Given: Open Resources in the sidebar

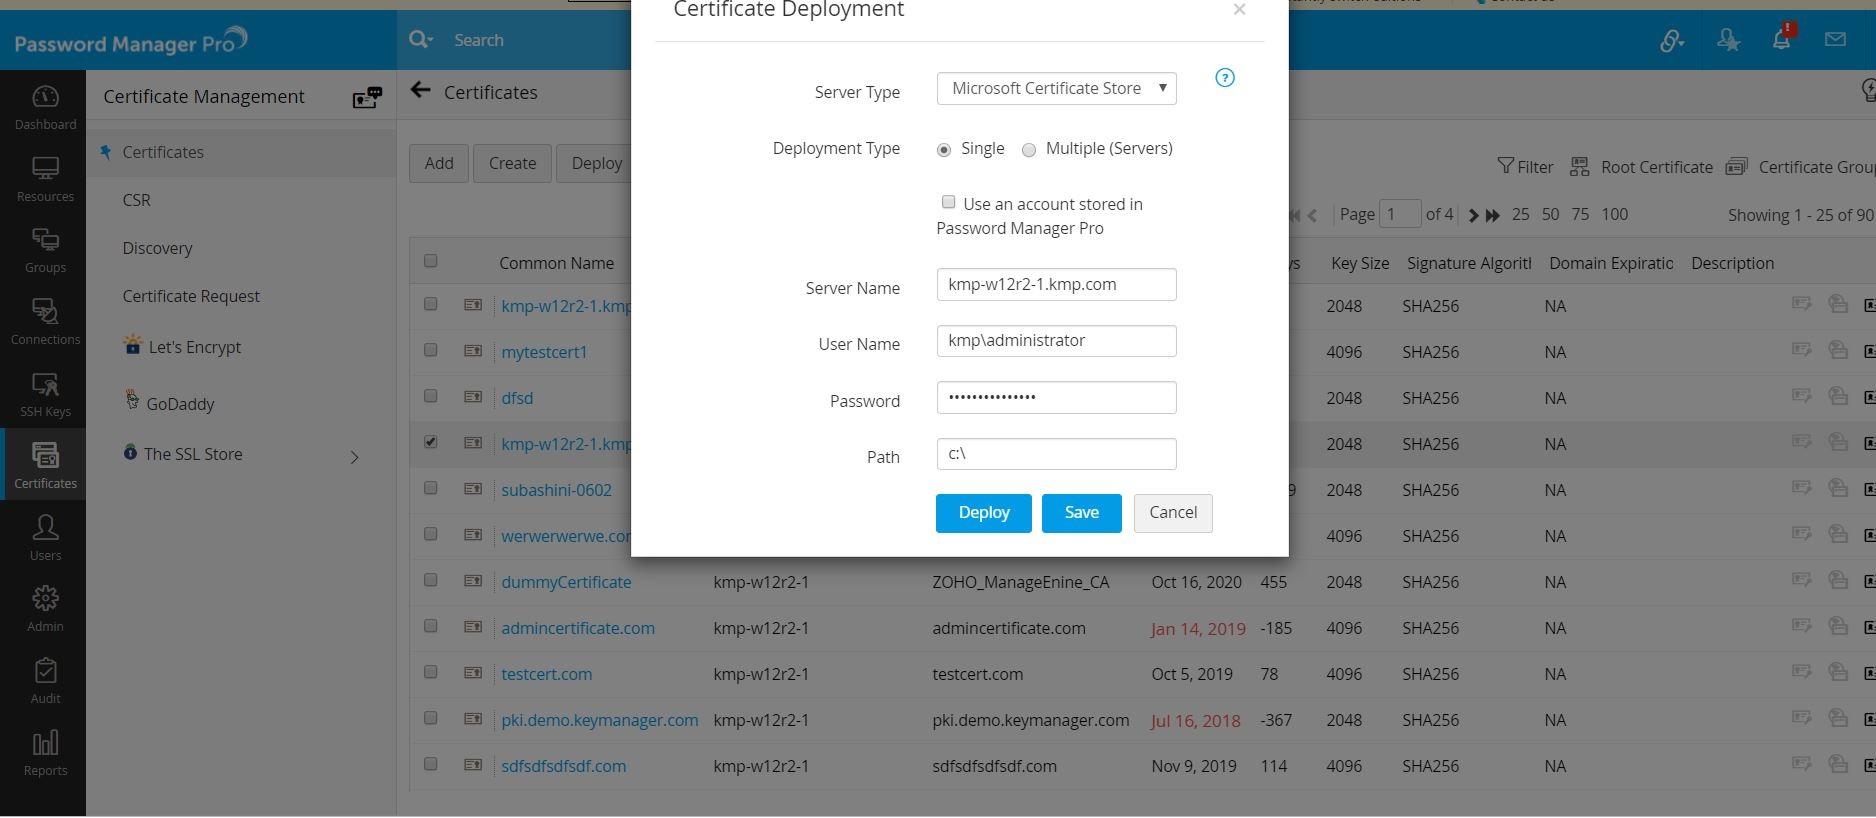Looking at the screenshot, I should (x=45, y=179).
